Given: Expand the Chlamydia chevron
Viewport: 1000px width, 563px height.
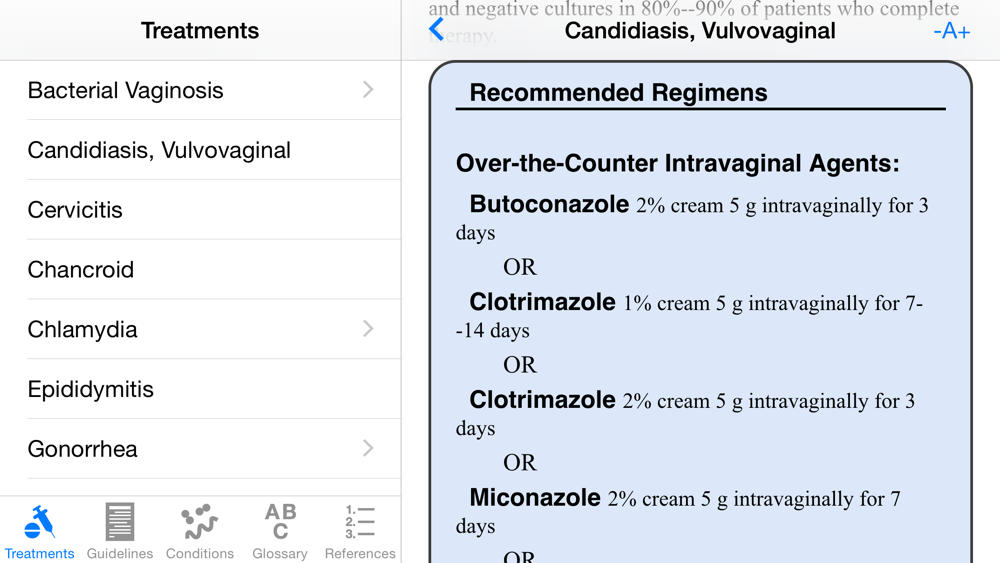Looking at the screenshot, I should point(368,329).
